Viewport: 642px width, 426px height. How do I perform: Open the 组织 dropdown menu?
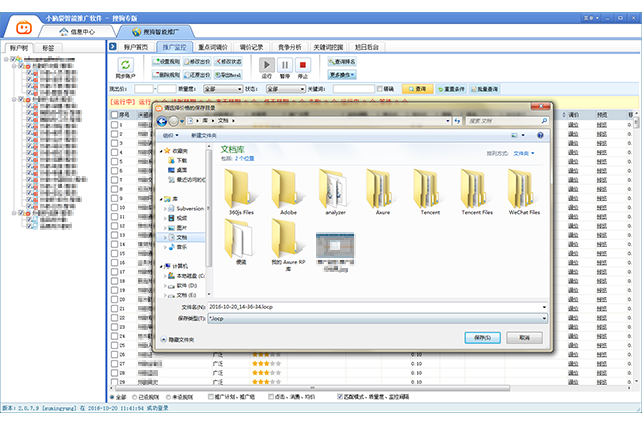(x=170, y=134)
